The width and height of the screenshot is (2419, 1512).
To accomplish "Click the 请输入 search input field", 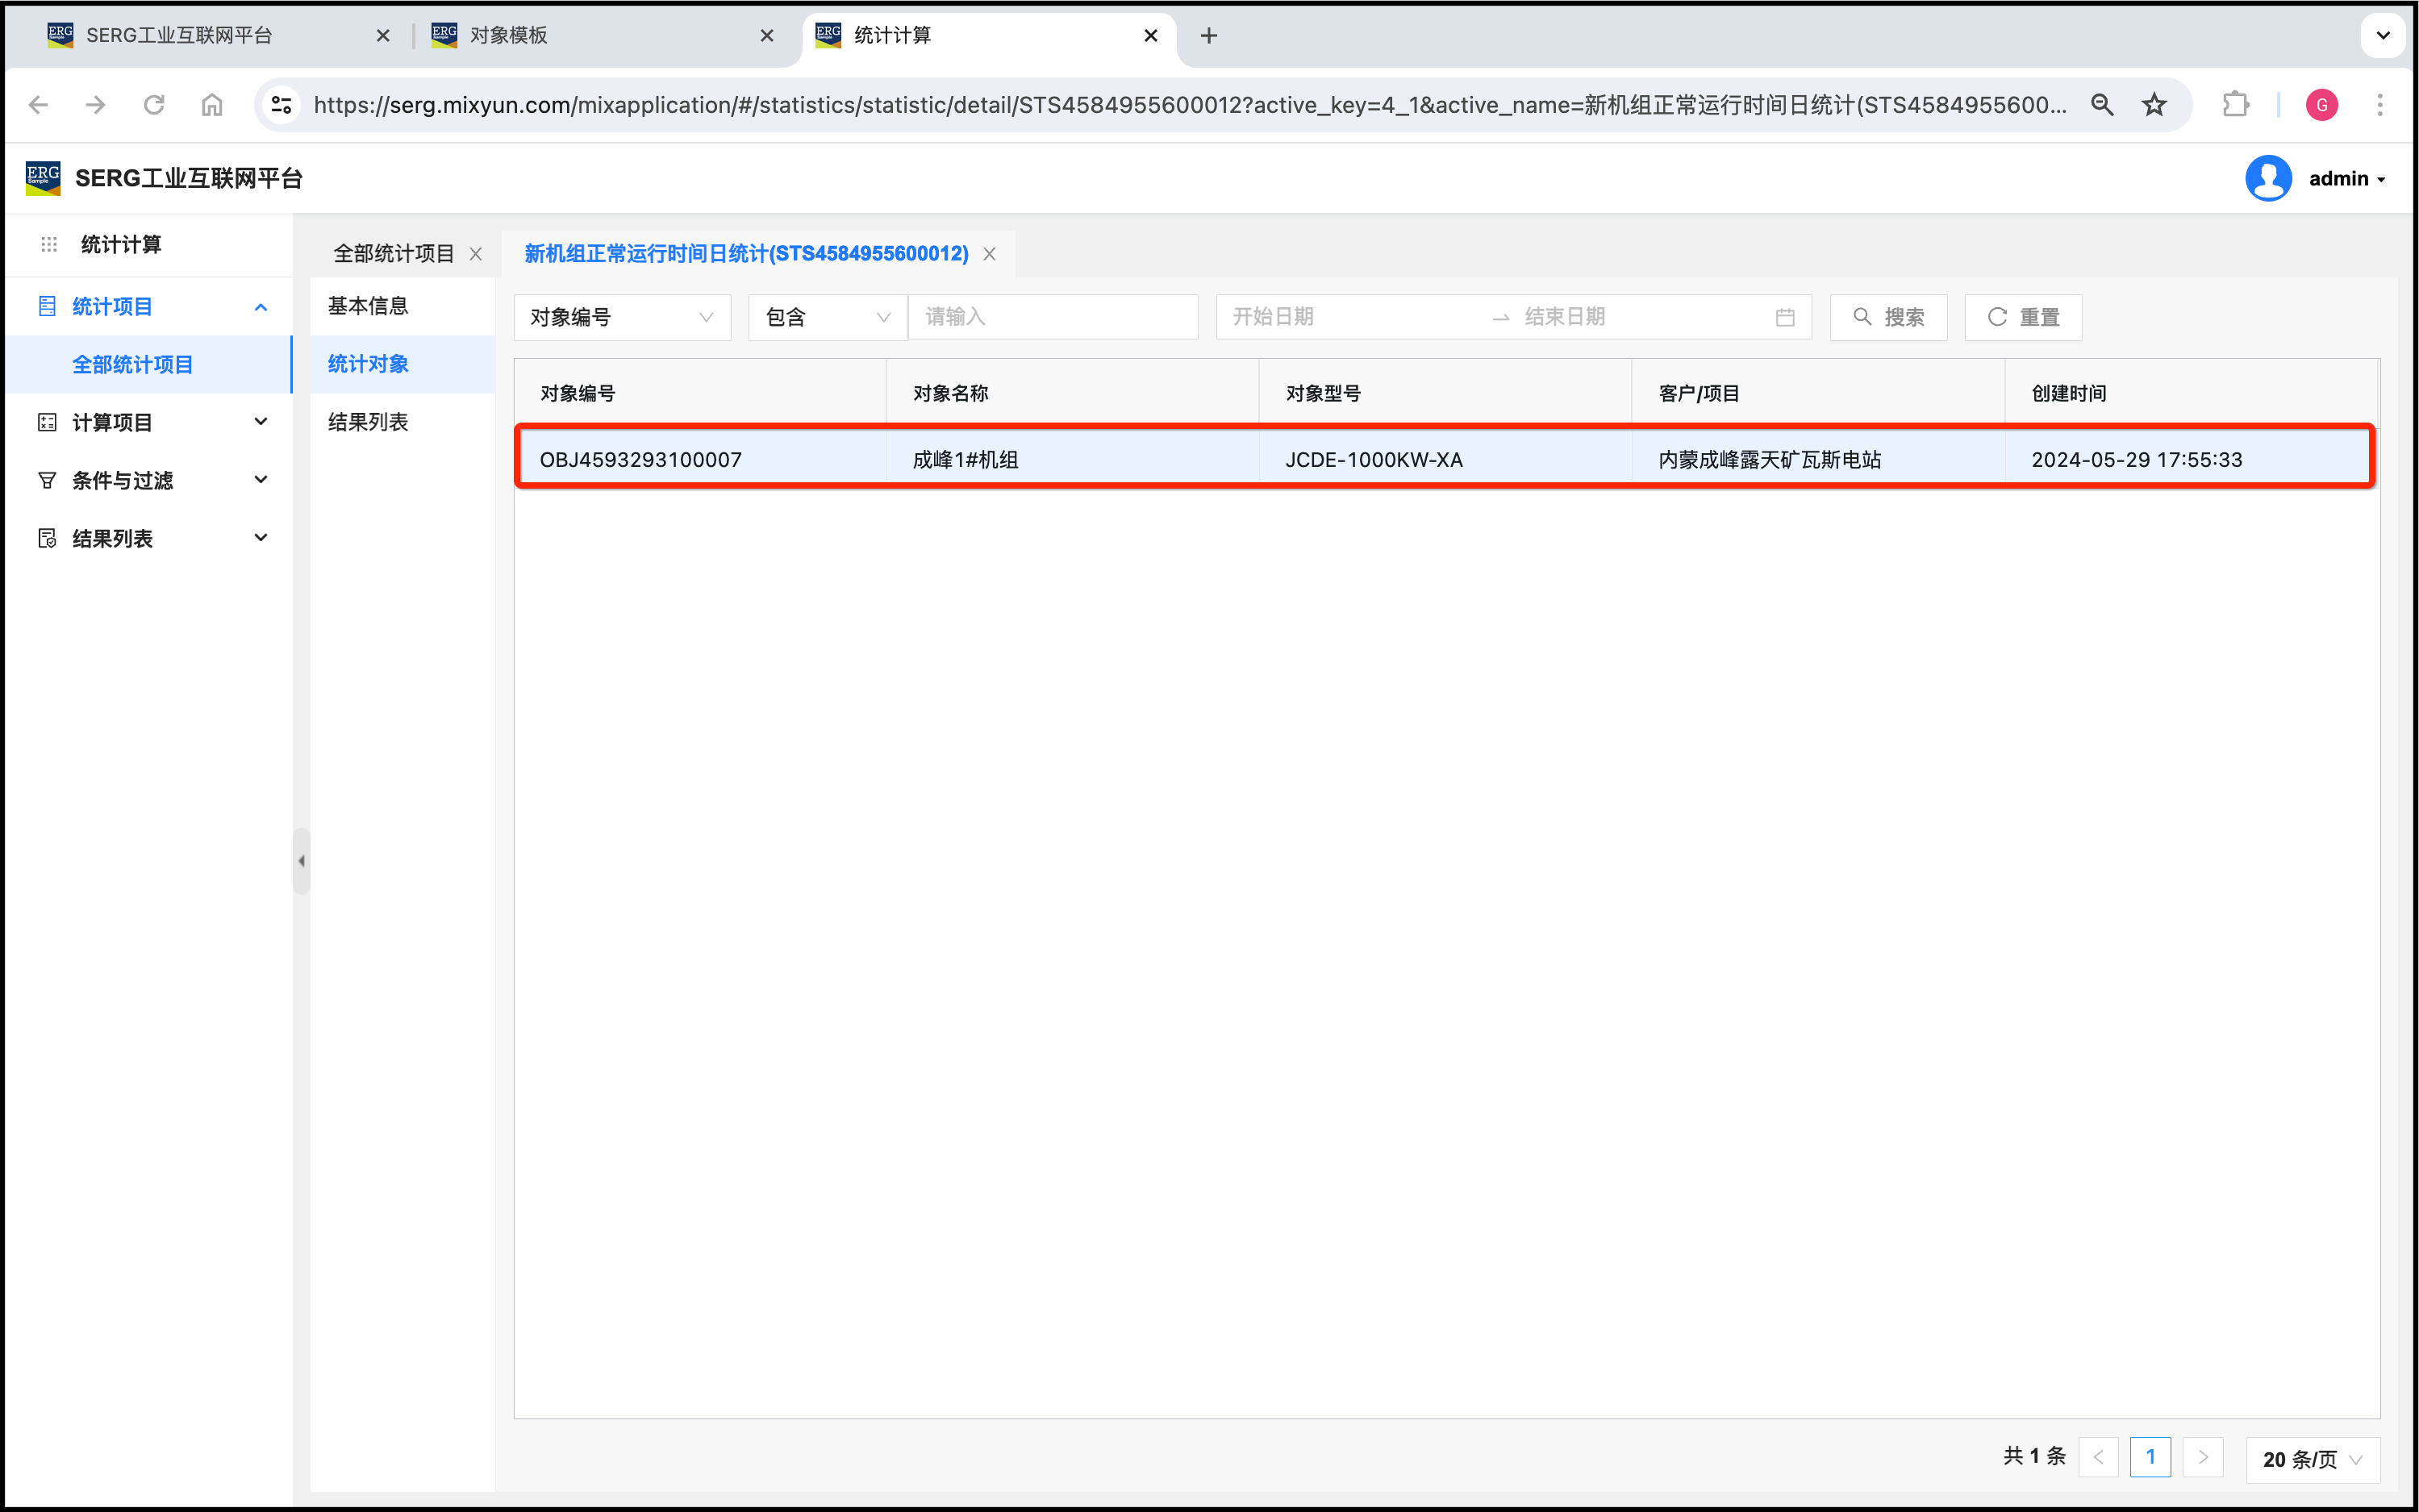I will pos(1052,318).
